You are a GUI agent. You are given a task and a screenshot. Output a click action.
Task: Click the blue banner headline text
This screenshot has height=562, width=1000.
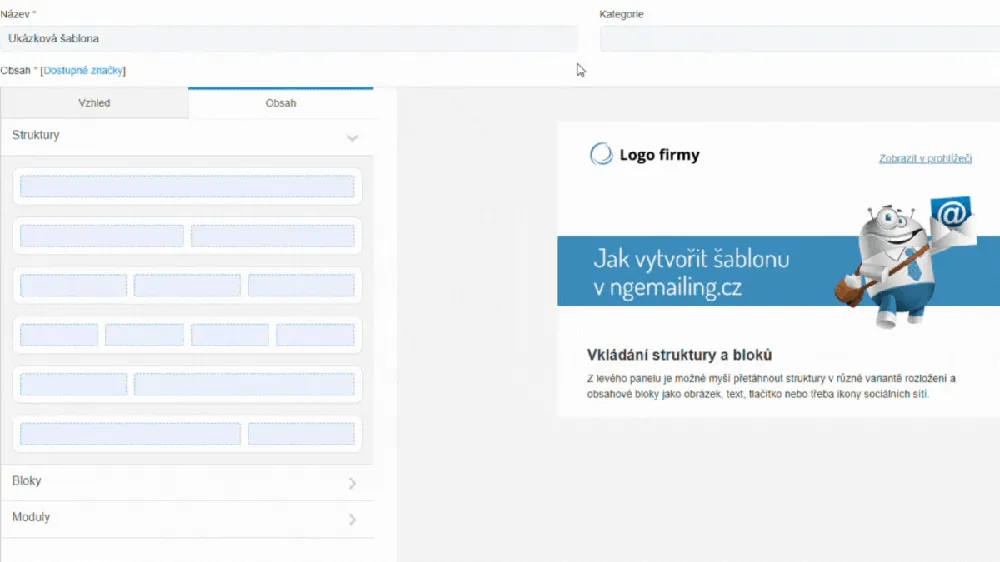click(690, 272)
